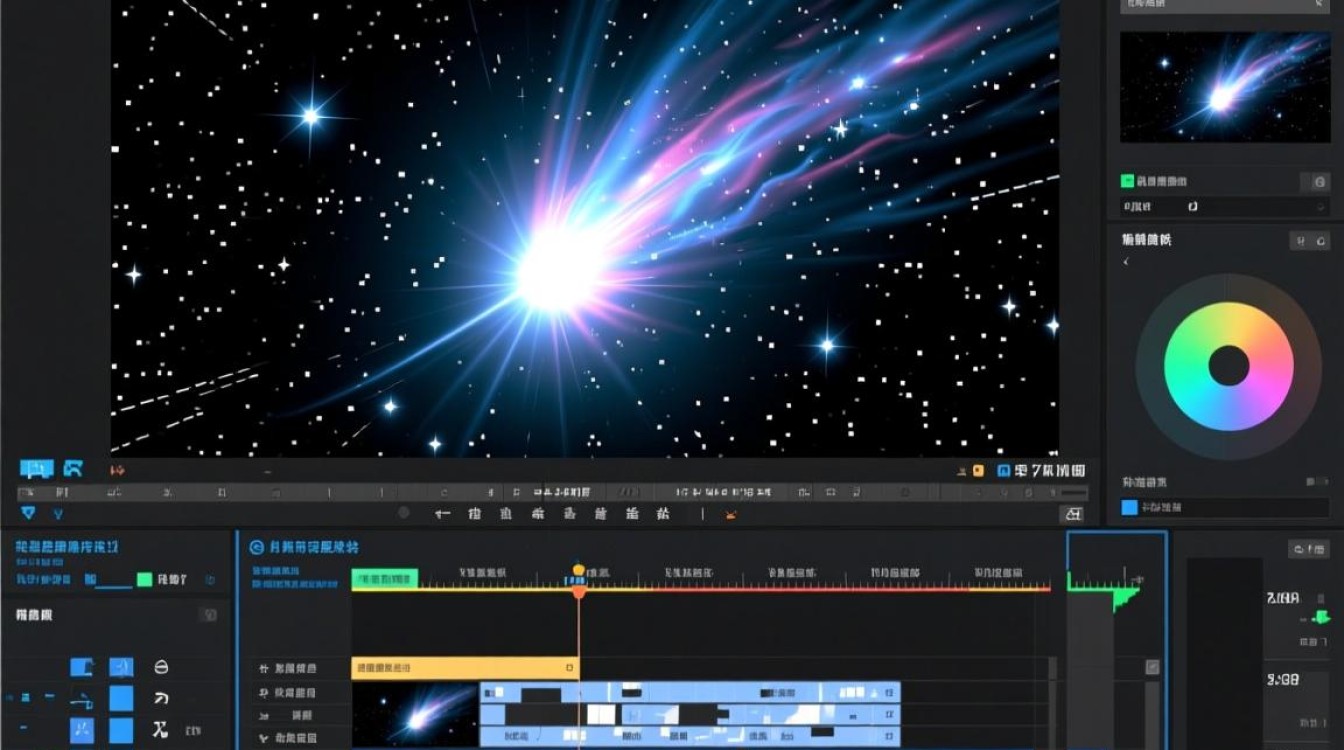Click the dark center of the color wheel
This screenshot has width=1344, height=750.
1229,367
